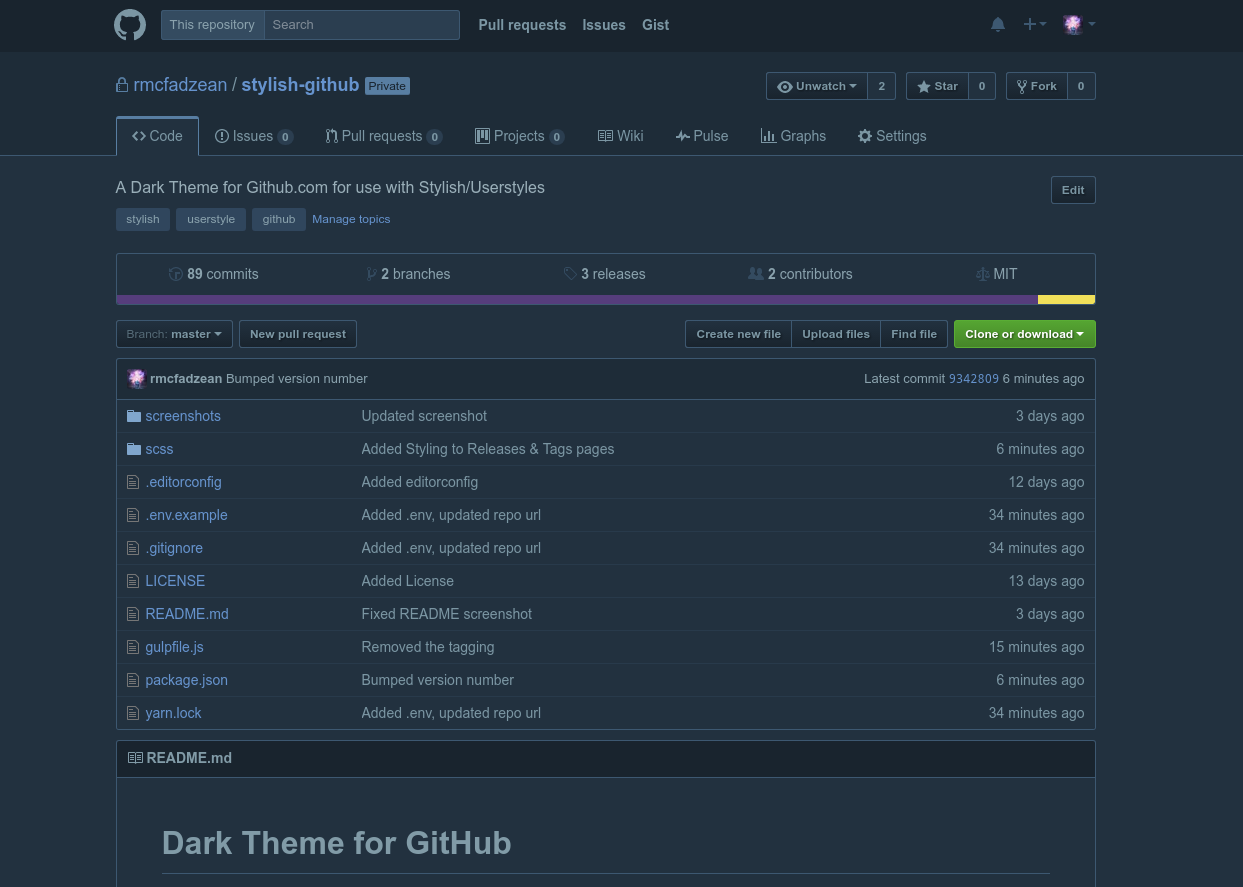This screenshot has width=1243, height=887.
Task: Click the lock icon beside rmcfadzean
Action: pyautogui.click(x=122, y=85)
